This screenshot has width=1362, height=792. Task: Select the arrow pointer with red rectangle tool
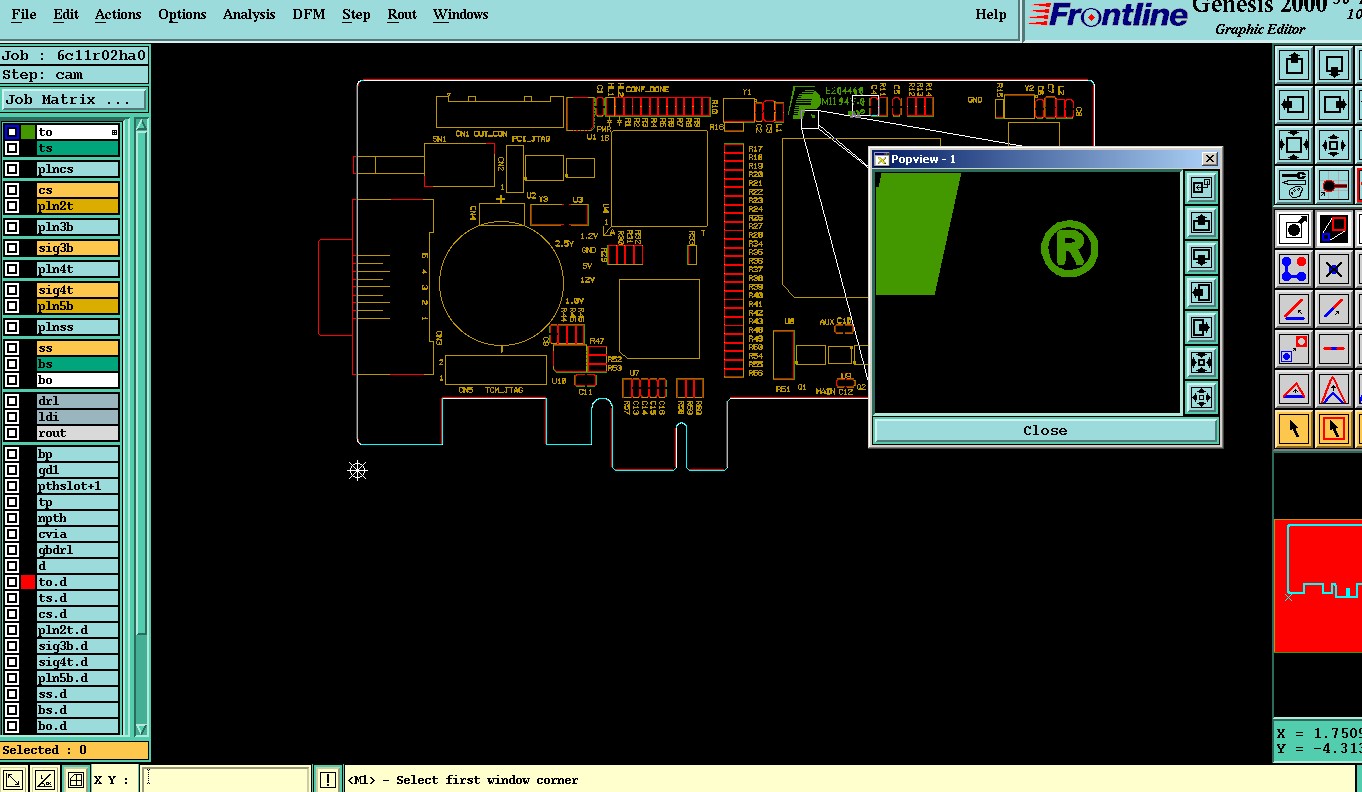tap(1333, 429)
